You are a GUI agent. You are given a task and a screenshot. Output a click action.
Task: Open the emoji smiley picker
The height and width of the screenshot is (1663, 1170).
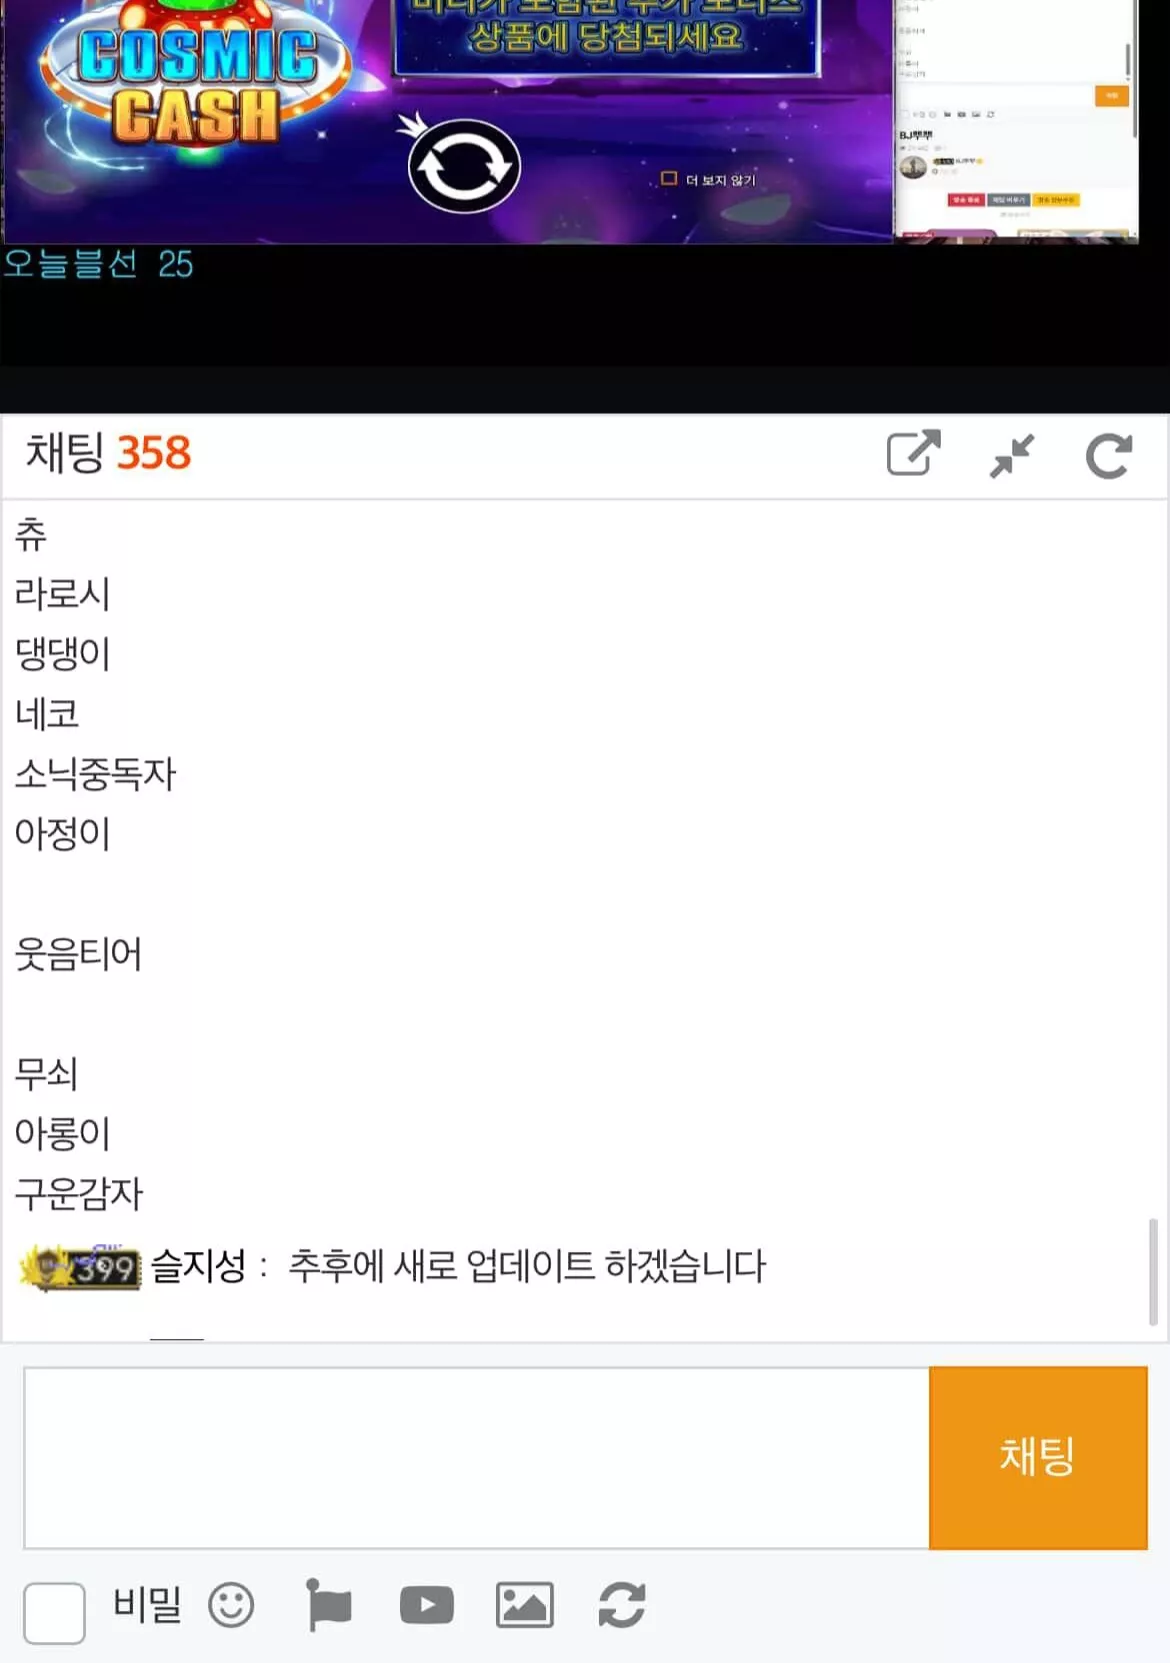(x=231, y=1605)
